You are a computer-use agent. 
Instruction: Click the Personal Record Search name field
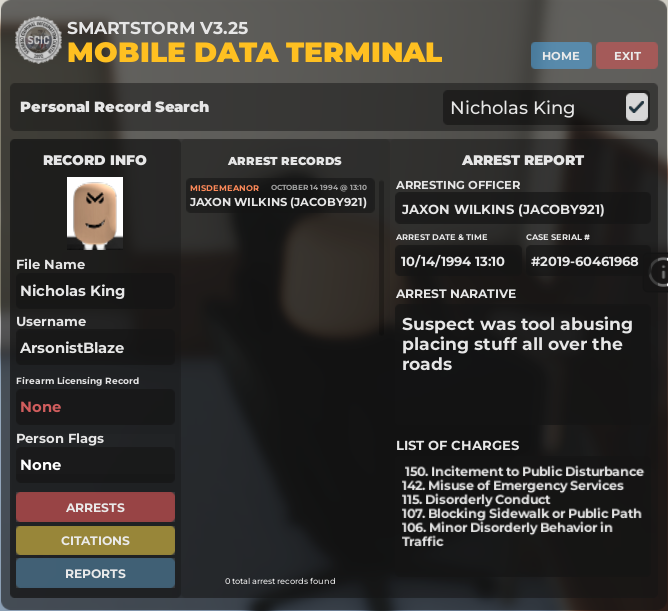pos(531,108)
